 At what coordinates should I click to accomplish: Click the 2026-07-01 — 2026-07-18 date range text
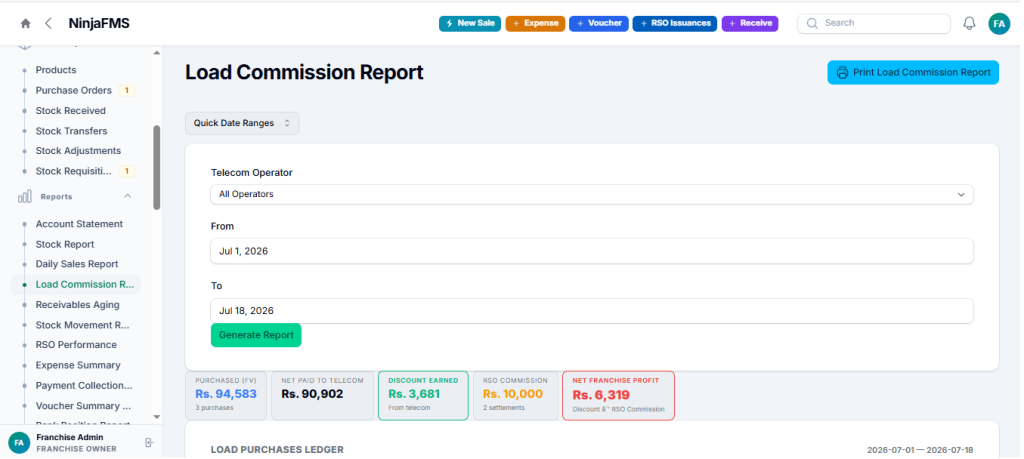(x=921, y=451)
